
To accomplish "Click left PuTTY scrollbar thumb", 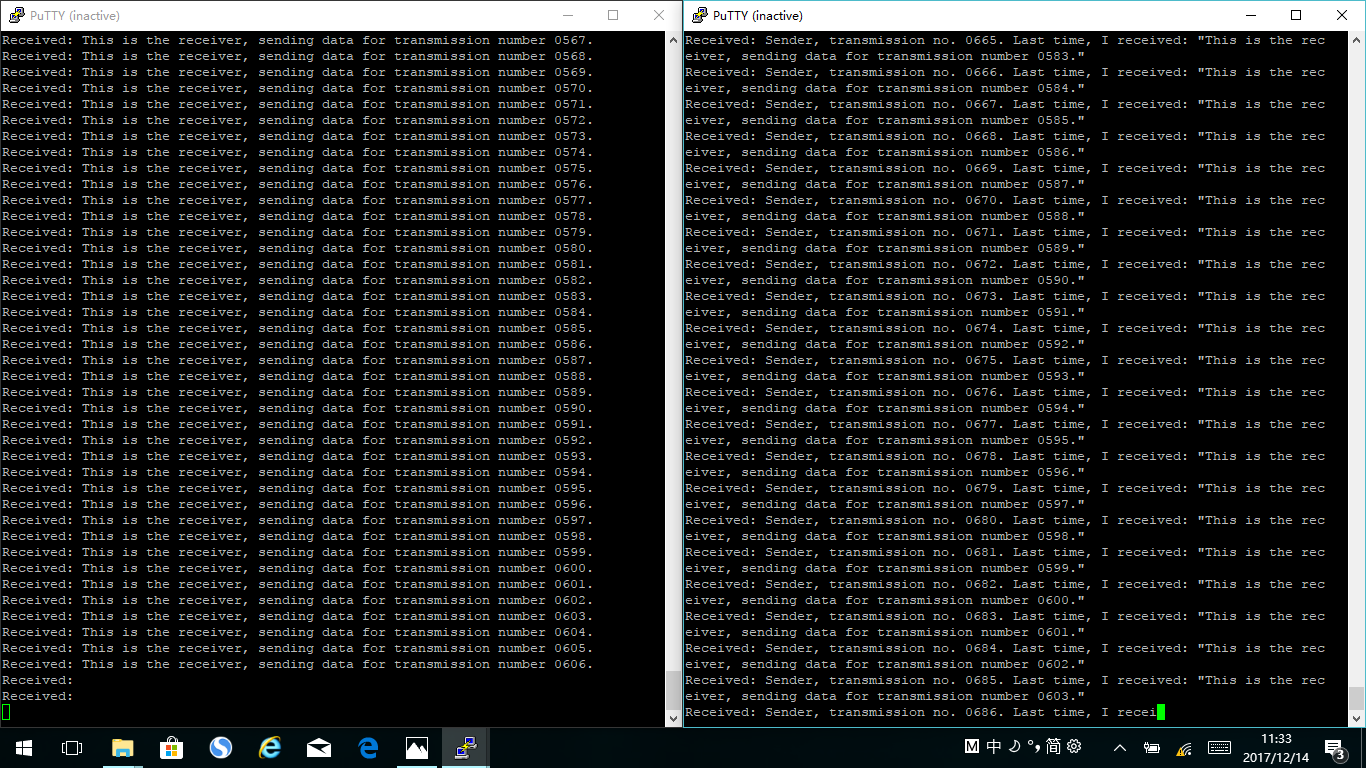I will [x=674, y=690].
